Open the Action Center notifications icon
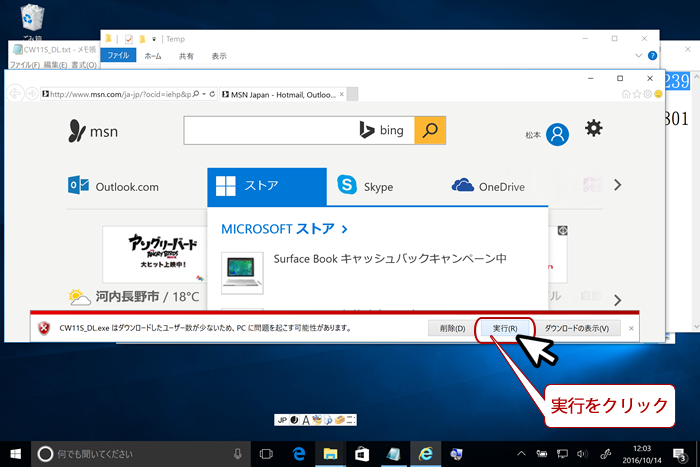This screenshot has height=467, width=700. [680, 454]
